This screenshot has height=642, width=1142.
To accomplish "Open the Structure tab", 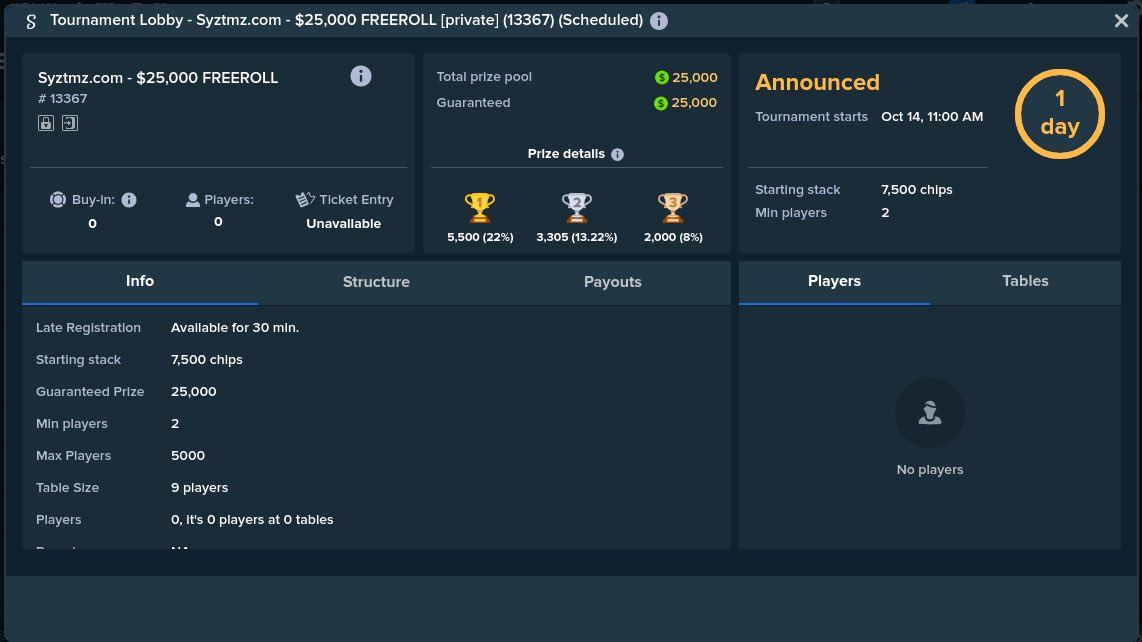I will click(x=377, y=282).
